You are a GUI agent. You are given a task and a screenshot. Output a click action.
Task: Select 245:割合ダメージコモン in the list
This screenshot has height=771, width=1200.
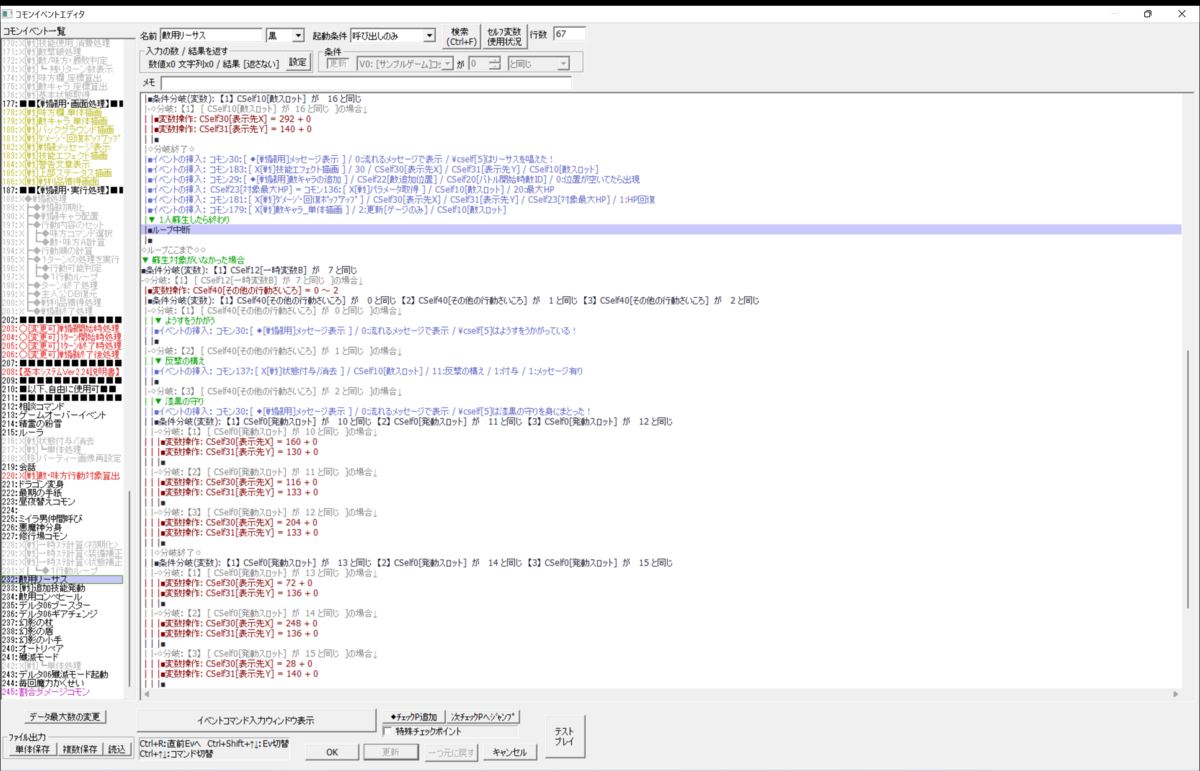(x=45, y=692)
